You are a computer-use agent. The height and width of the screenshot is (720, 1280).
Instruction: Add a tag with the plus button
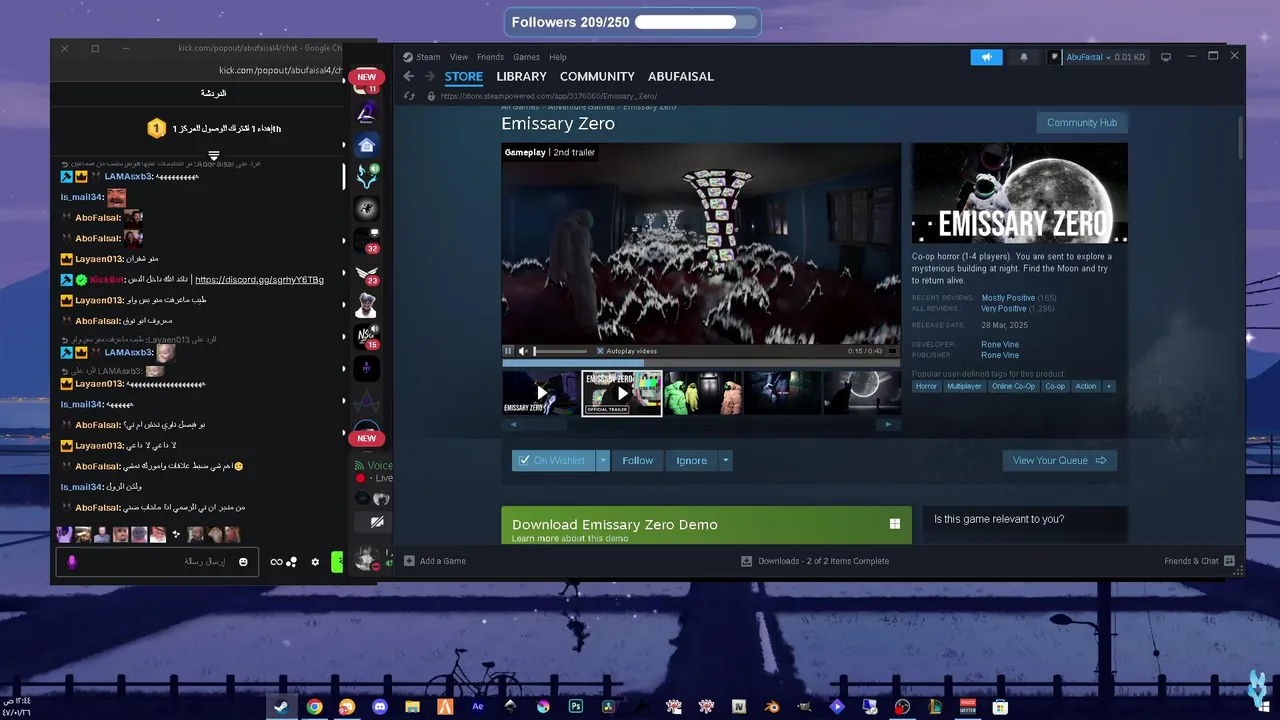(1108, 386)
